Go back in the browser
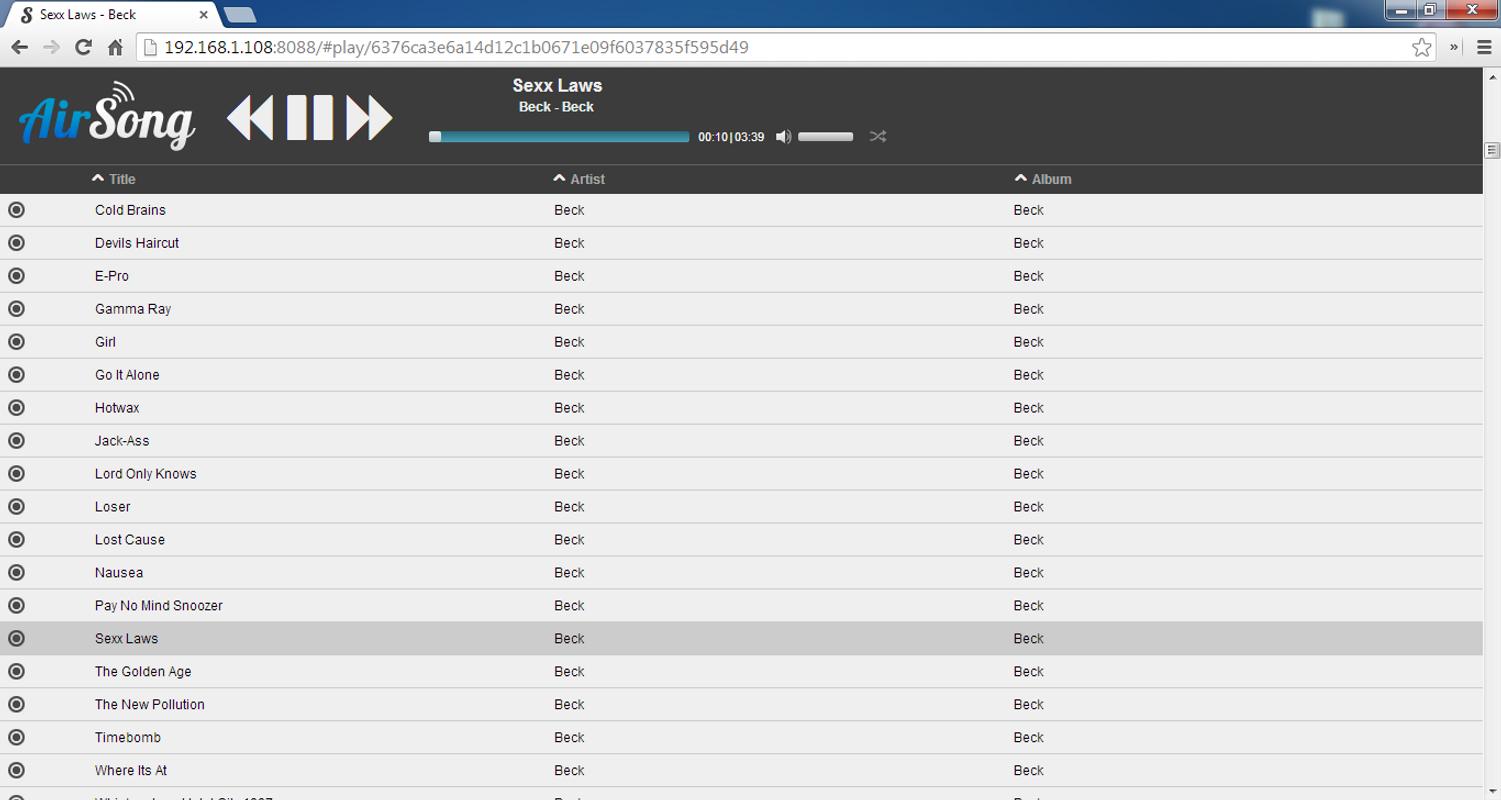The height and width of the screenshot is (800, 1501). pyautogui.click(x=20, y=47)
